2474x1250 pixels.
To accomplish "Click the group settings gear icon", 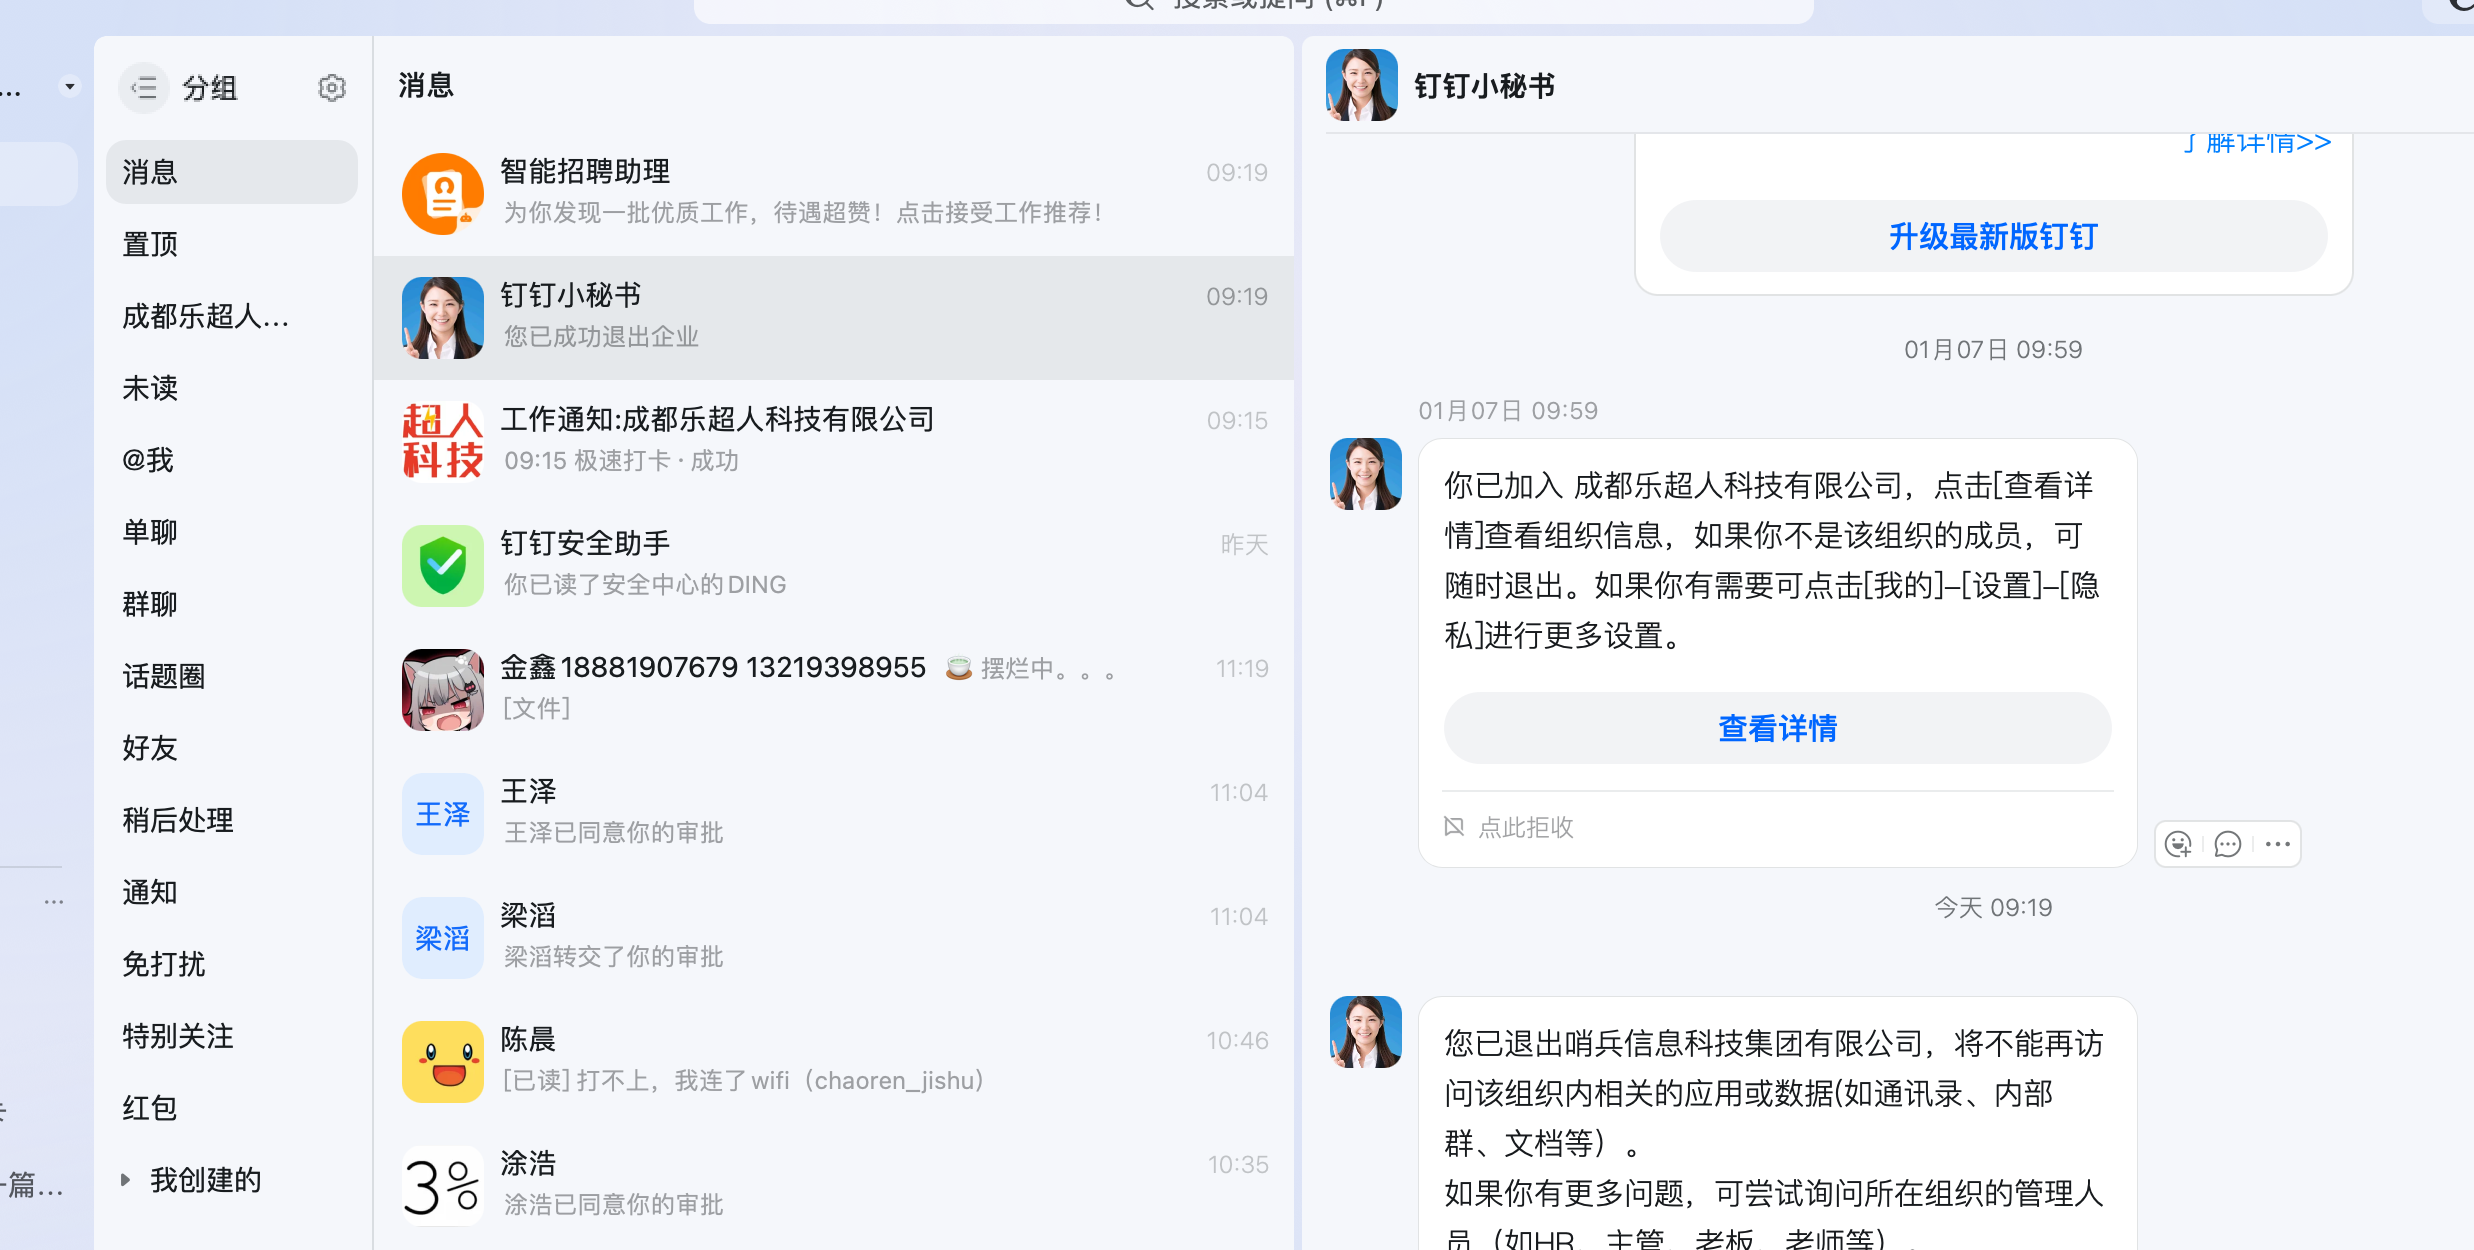I will click(x=332, y=88).
